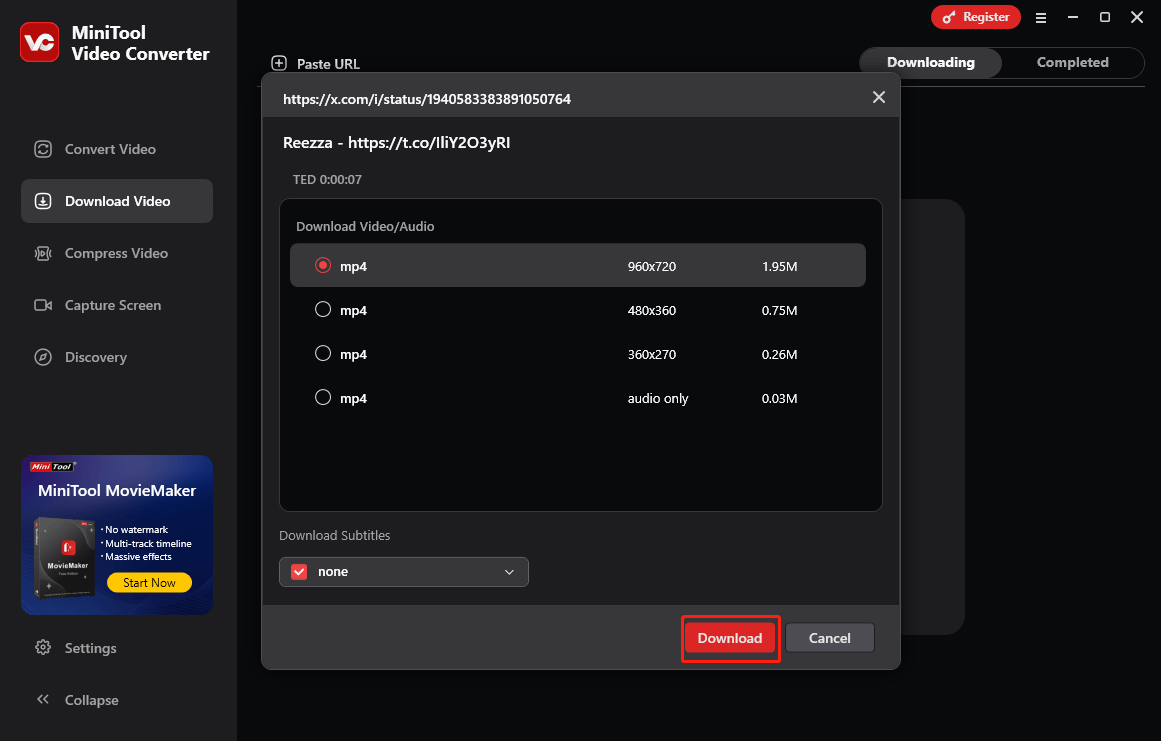This screenshot has height=741, width=1161.
Task: Click the Capture Screen camera icon
Action: point(43,305)
